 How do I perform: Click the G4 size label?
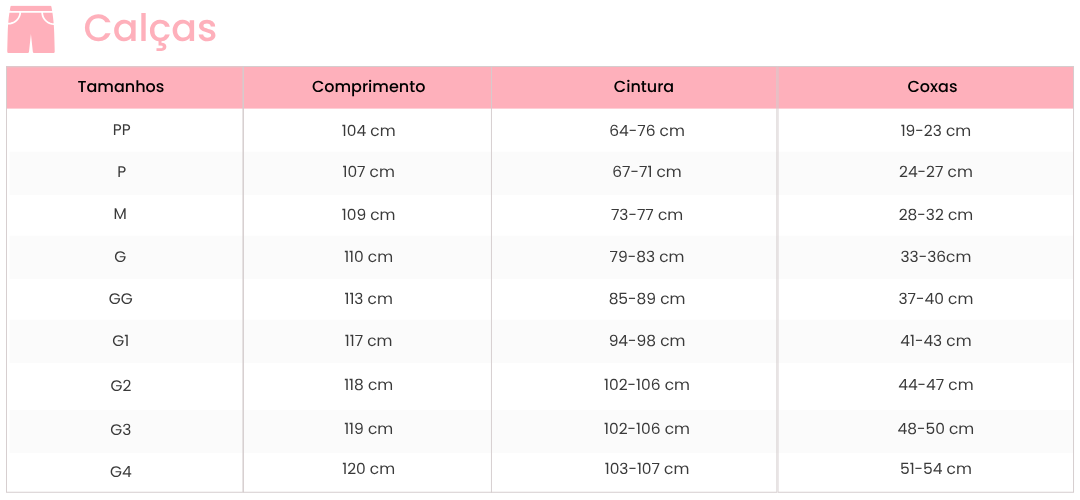point(121,470)
